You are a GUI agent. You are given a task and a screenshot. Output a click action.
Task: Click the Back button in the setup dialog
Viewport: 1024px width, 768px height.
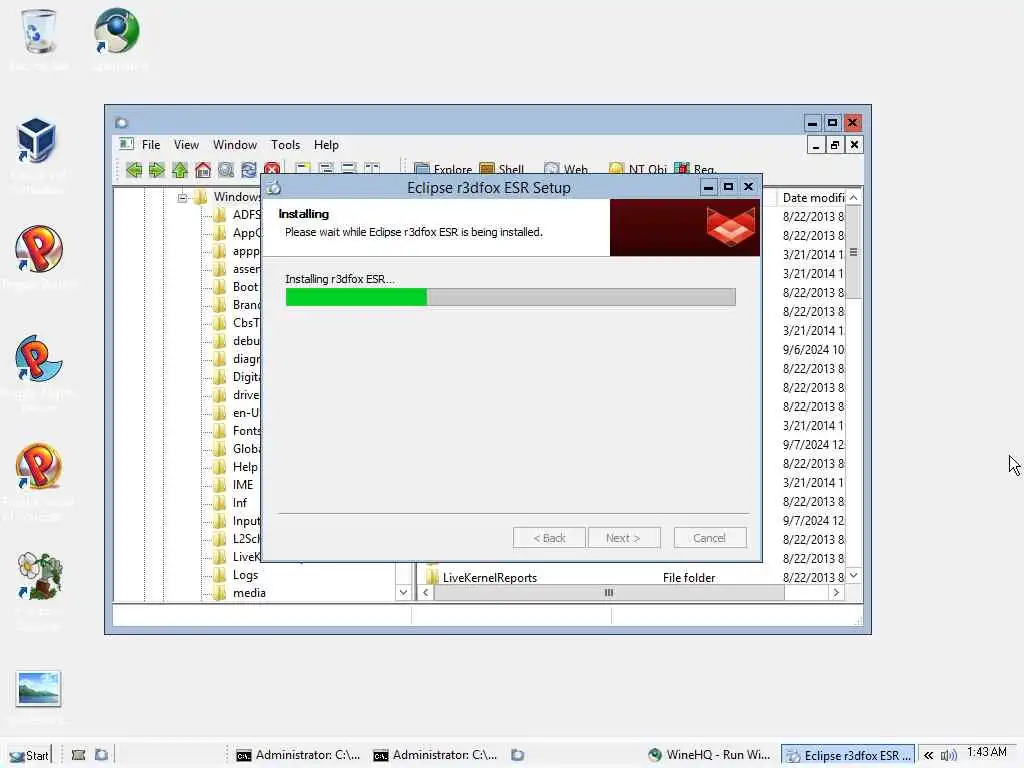tap(549, 538)
